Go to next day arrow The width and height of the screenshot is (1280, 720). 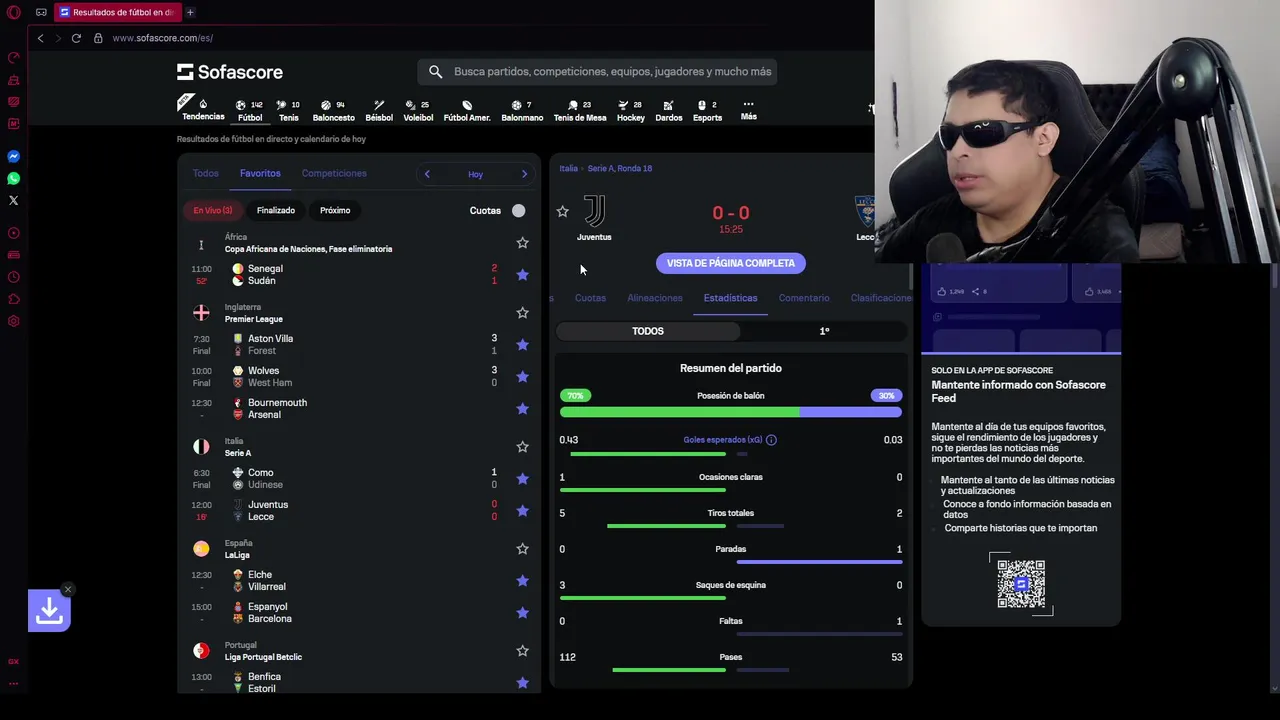tap(524, 174)
